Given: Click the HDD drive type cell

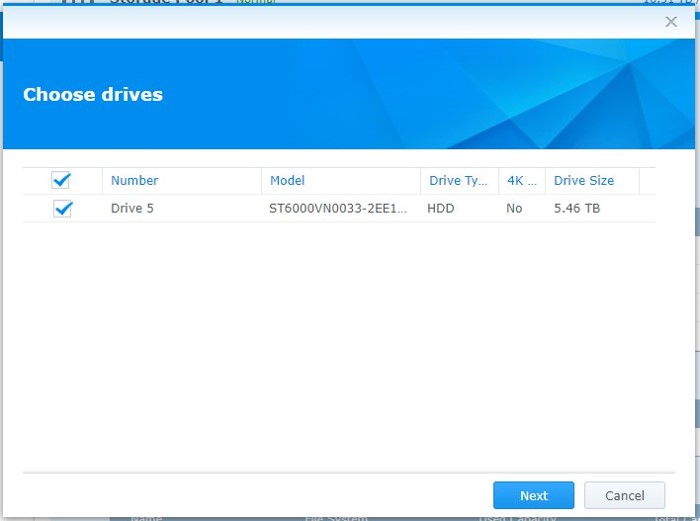Looking at the screenshot, I should pos(441,208).
